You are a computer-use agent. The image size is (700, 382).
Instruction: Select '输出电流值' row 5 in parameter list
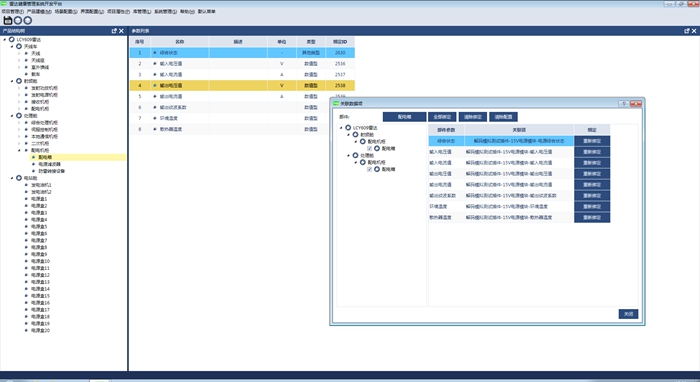click(x=242, y=96)
